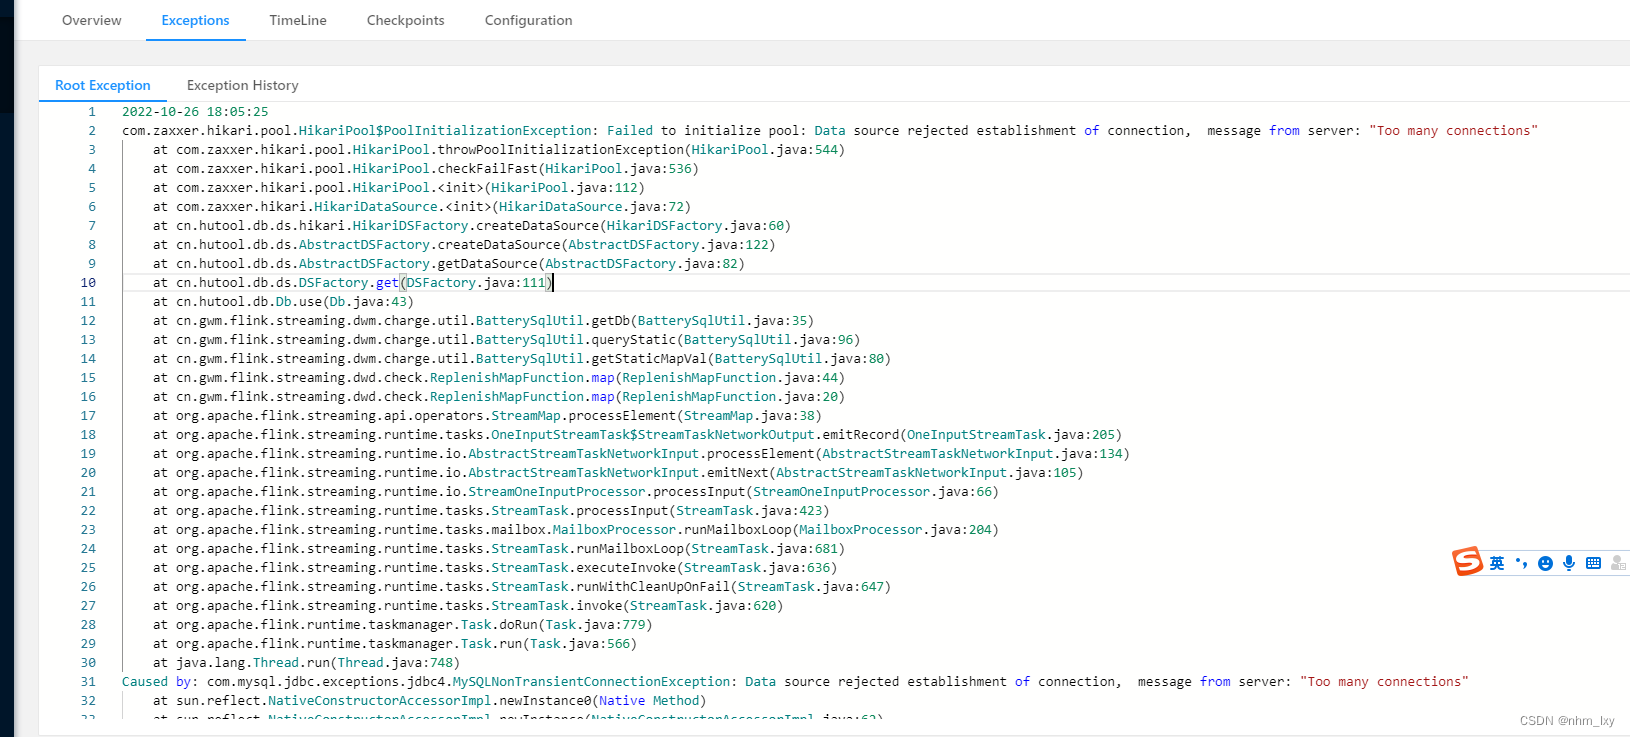Click HikariPool.java:544 on line 3
Viewport: 1630px width, 737px height.
point(764,150)
